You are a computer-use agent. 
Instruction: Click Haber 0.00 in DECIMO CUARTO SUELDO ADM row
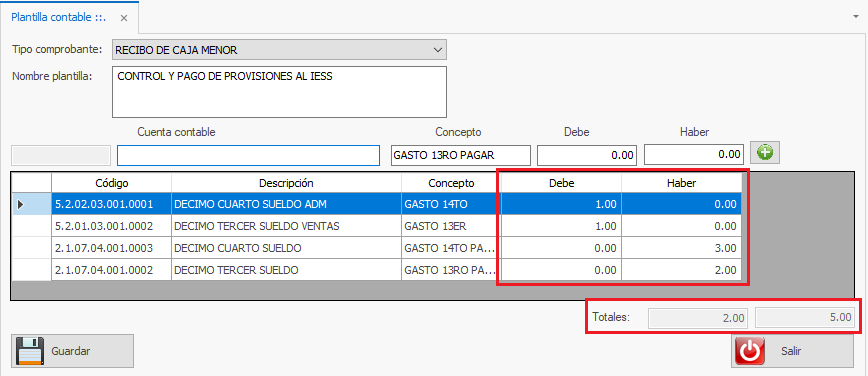tap(681, 204)
